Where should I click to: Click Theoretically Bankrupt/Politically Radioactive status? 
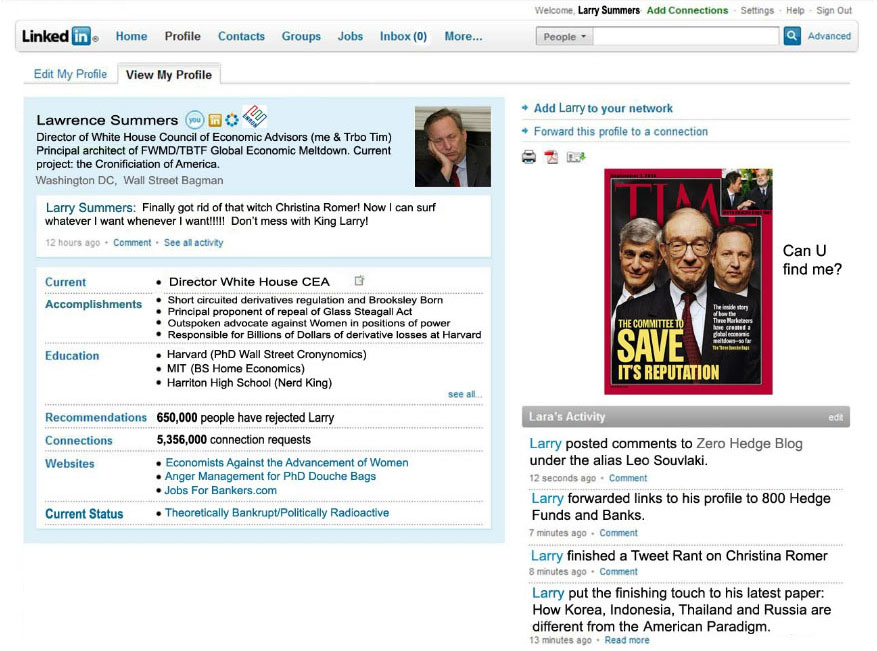pos(277,512)
